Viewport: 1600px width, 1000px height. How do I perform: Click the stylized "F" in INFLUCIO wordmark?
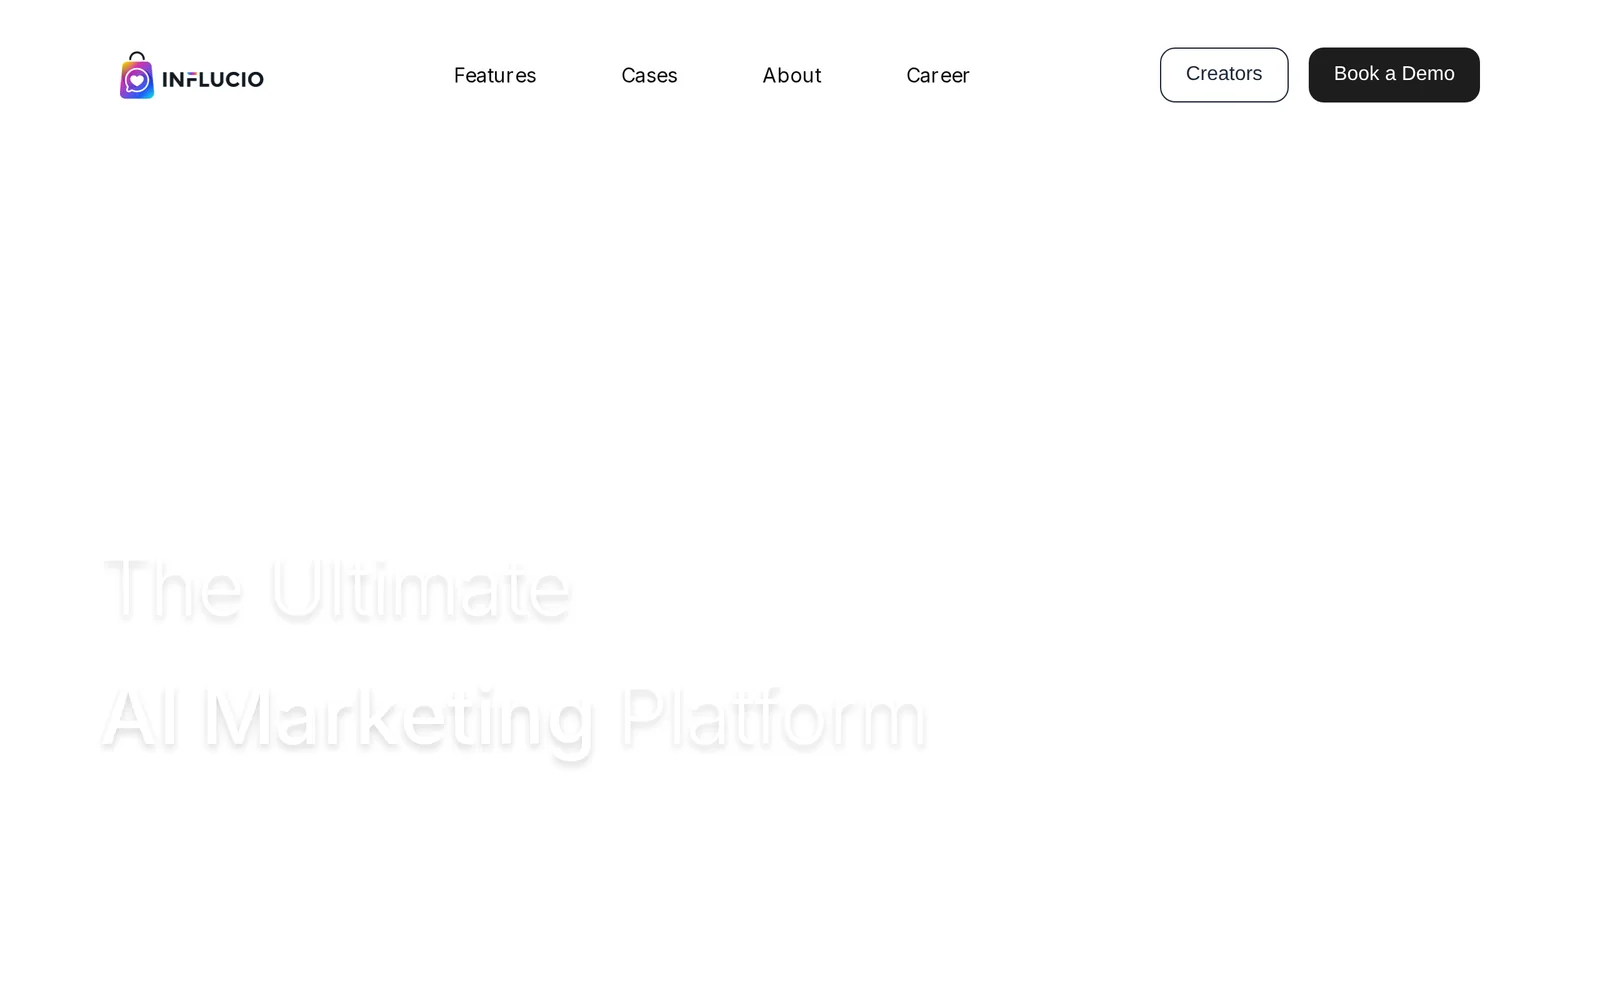192,80
